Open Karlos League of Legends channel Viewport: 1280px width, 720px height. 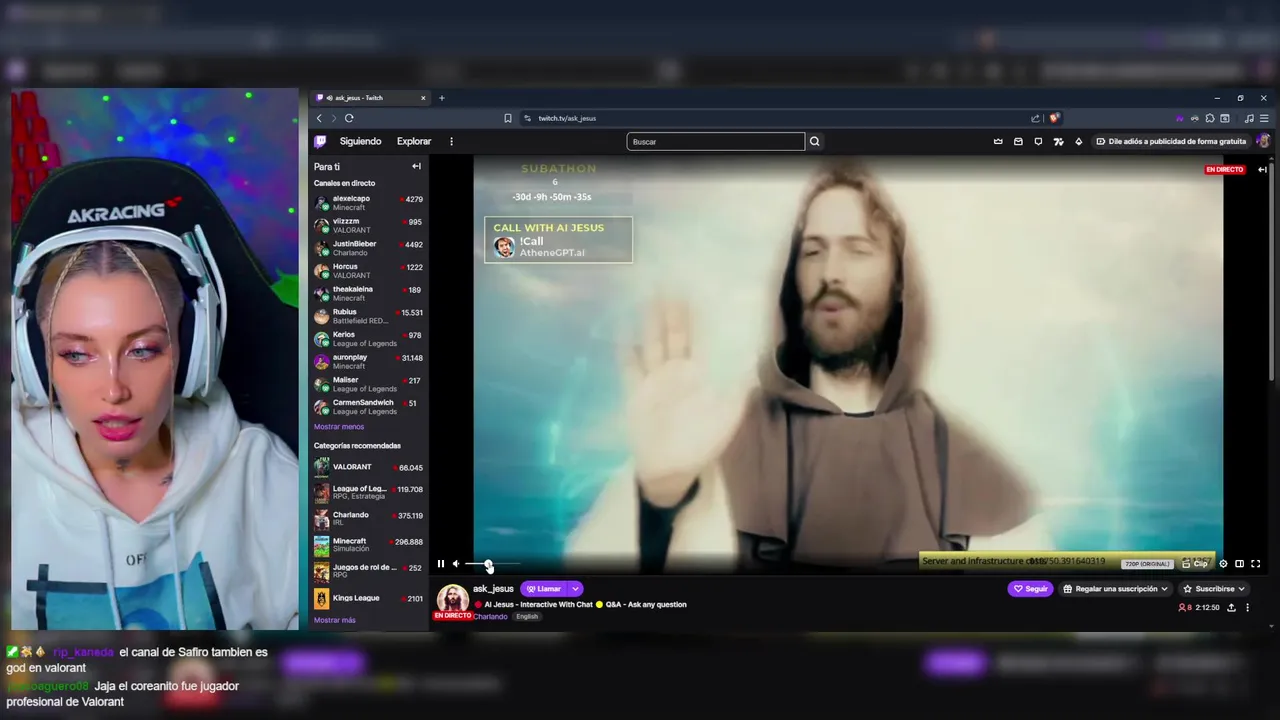[369, 338]
